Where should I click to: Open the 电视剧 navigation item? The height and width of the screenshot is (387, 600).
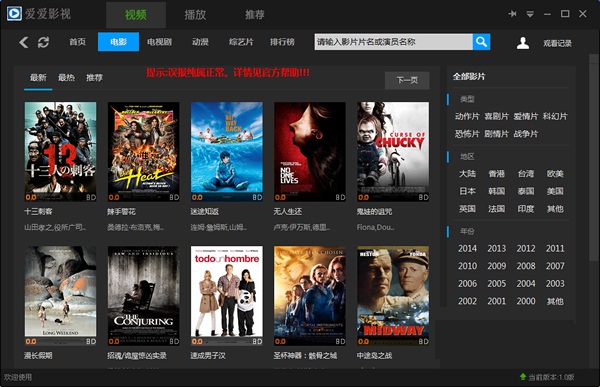point(159,42)
